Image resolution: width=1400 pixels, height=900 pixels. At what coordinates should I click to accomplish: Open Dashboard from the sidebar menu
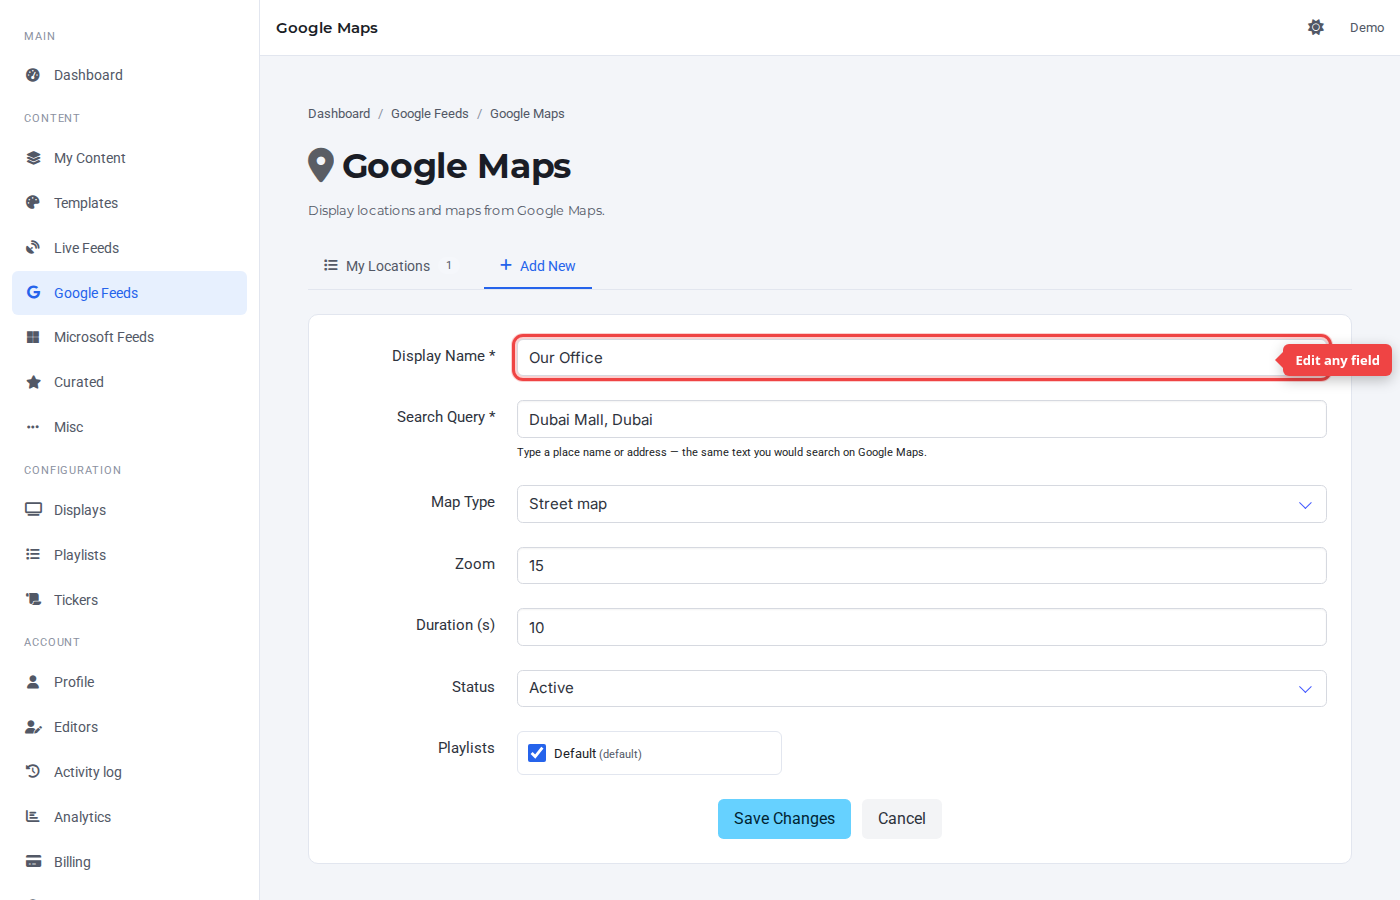129,75
